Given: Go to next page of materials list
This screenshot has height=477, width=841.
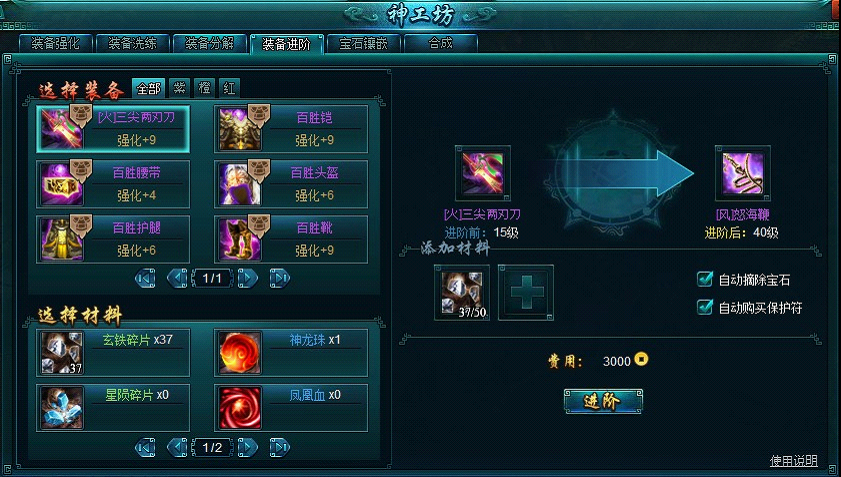Looking at the screenshot, I should tap(247, 447).
